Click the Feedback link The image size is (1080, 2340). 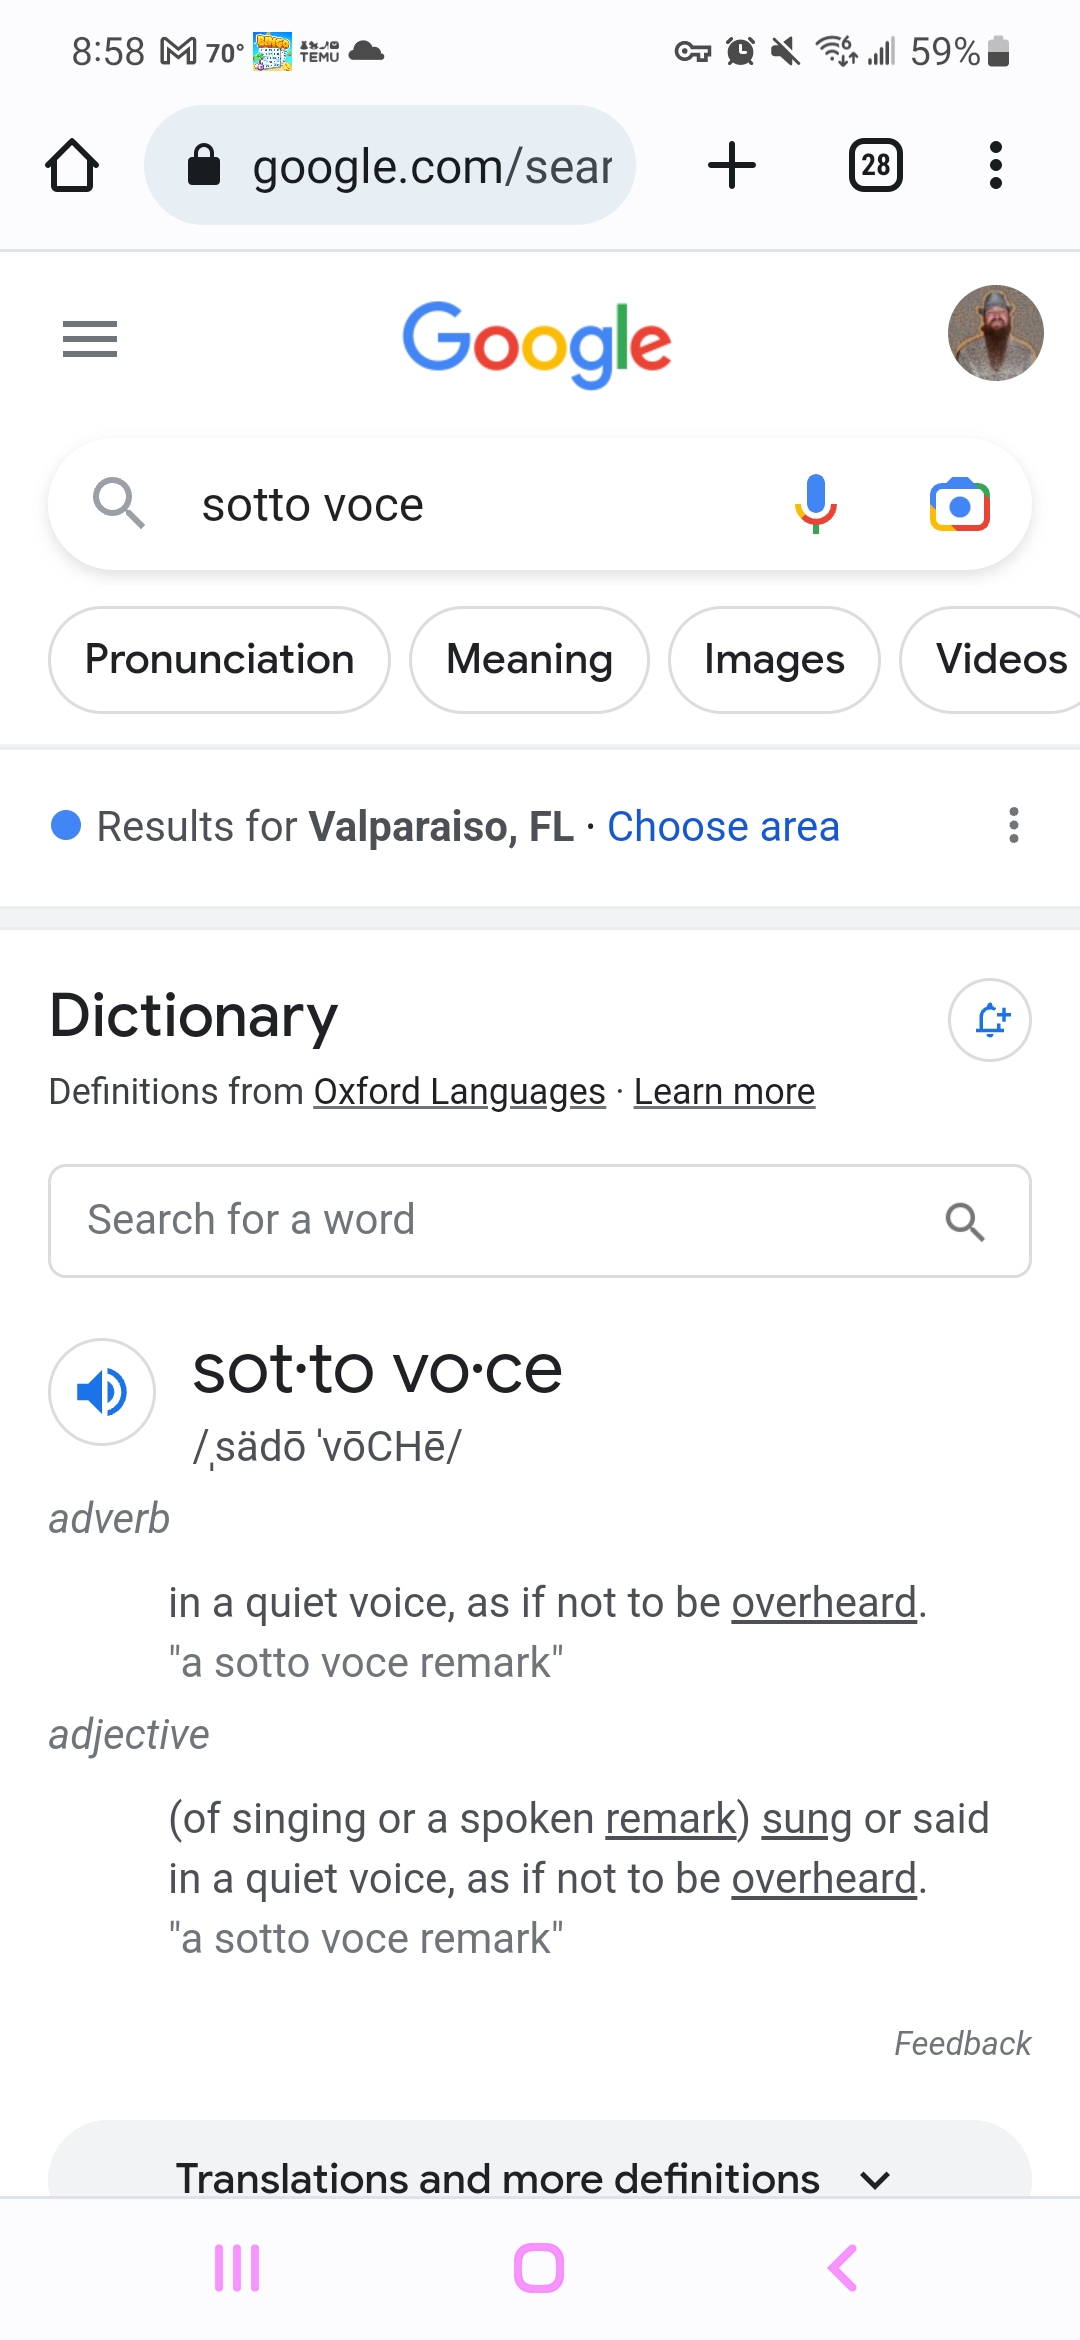[x=961, y=2043]
